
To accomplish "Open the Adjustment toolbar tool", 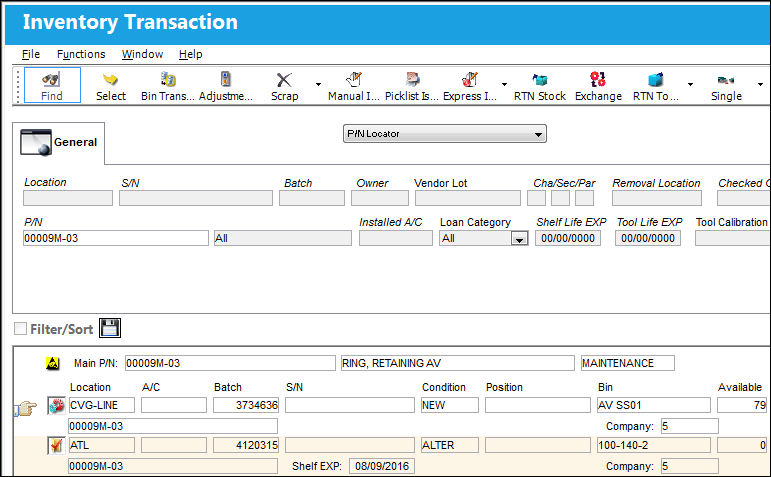I will [x=226, y=86].
